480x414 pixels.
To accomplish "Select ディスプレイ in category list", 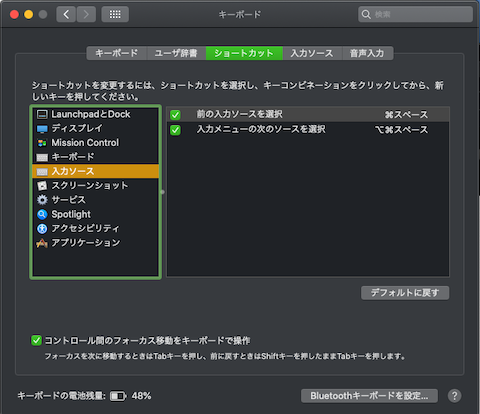I will [96, 129].
